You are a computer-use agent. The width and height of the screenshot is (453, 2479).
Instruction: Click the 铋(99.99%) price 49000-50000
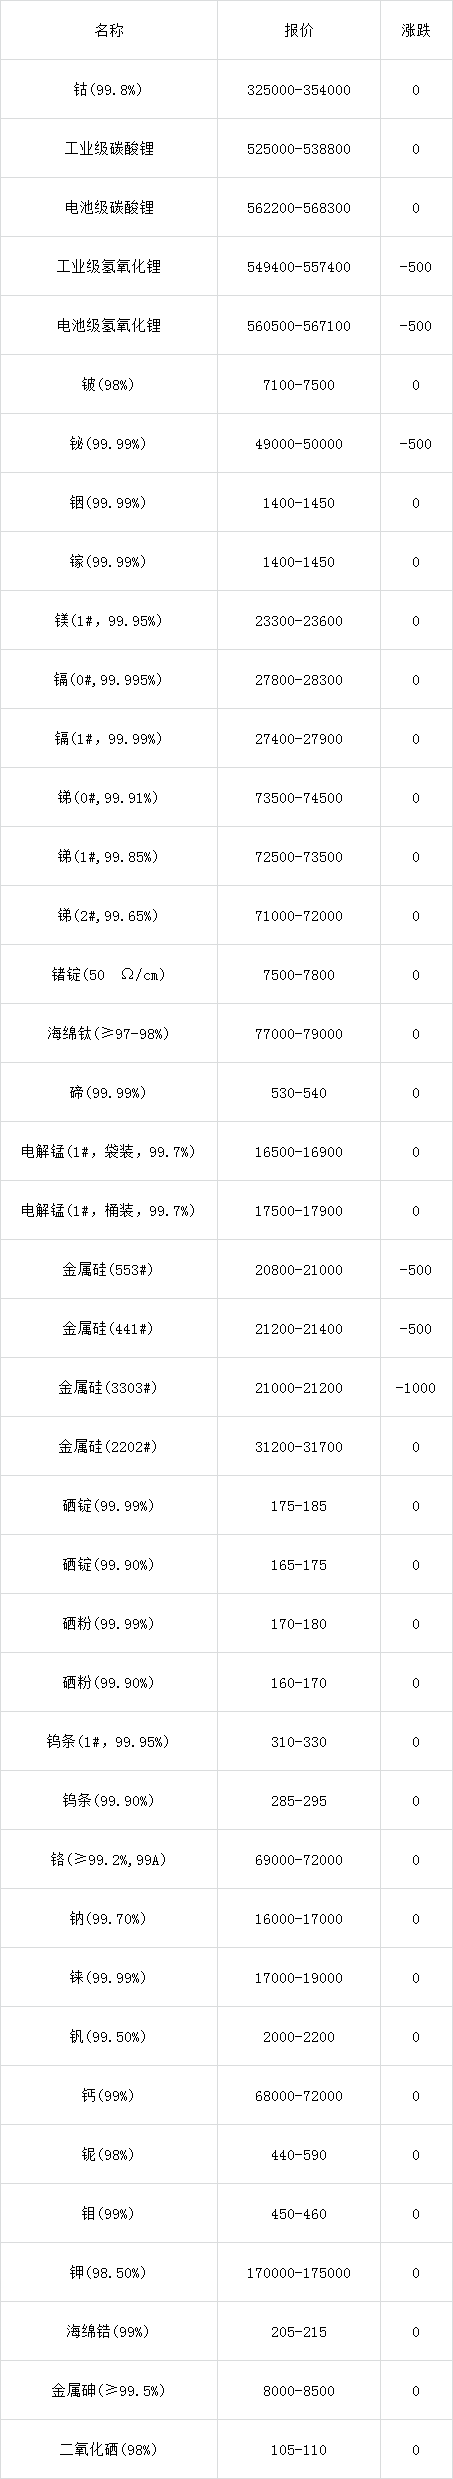(298, 444)
